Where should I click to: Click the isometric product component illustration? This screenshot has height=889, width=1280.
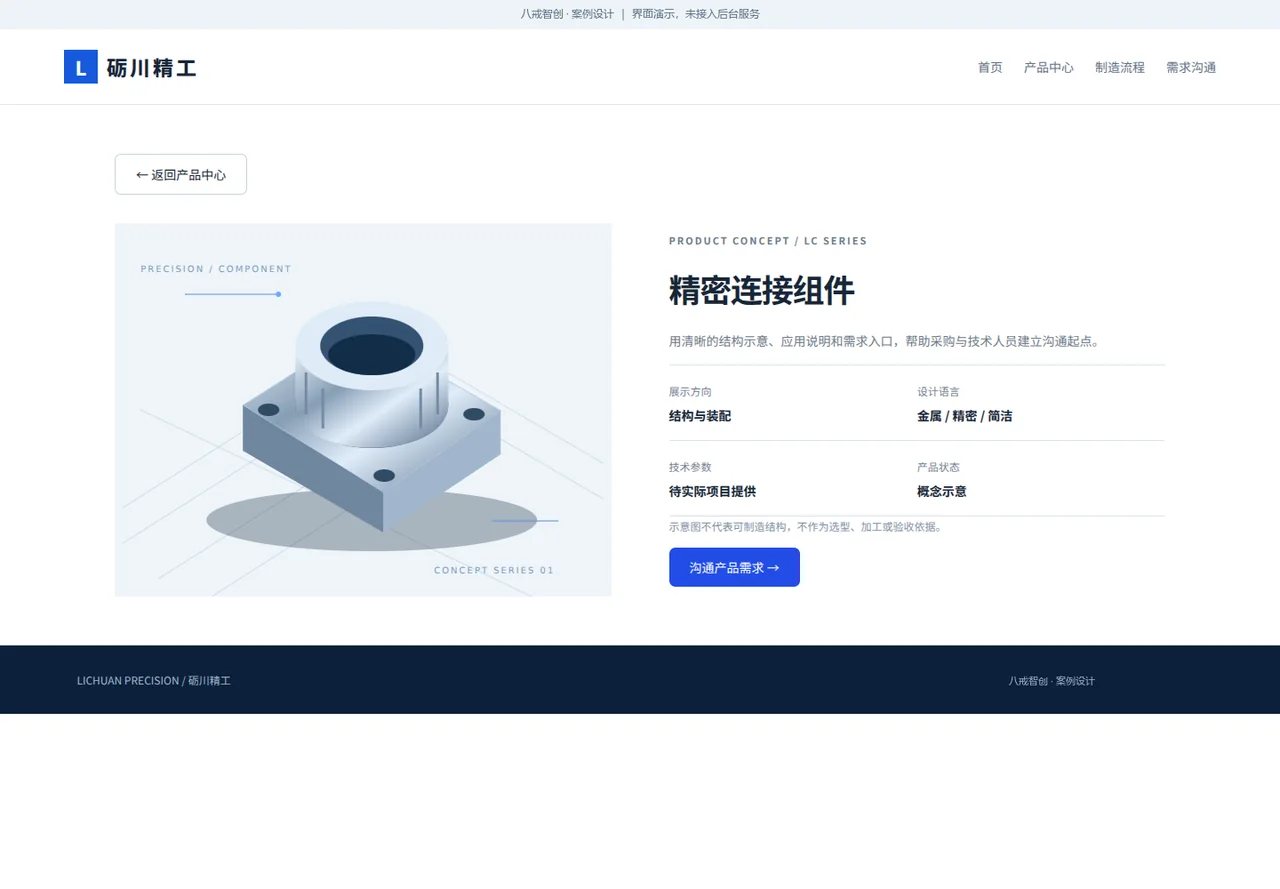point(363,410)
